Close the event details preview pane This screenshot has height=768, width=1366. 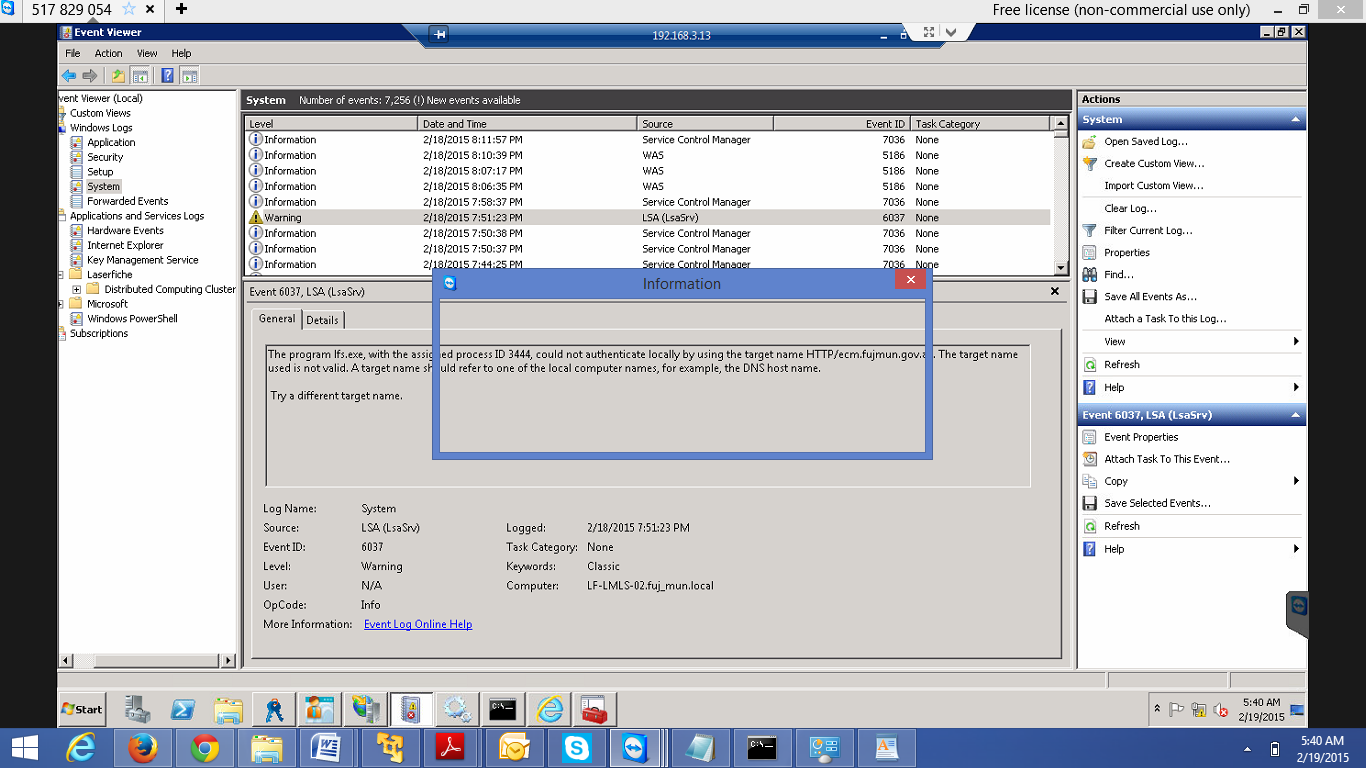[1054, 291]
